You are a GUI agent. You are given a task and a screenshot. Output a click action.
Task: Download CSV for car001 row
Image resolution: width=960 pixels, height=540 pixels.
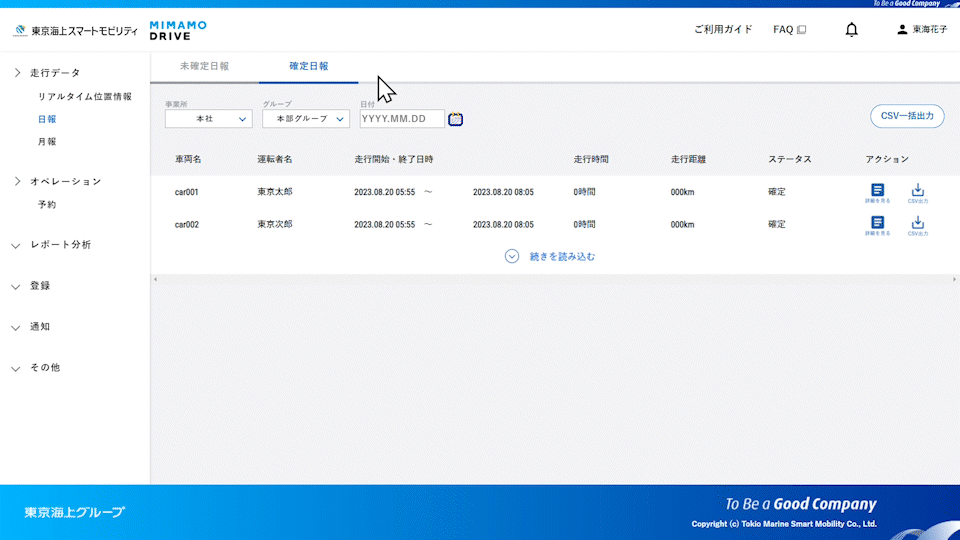(917, 193)
